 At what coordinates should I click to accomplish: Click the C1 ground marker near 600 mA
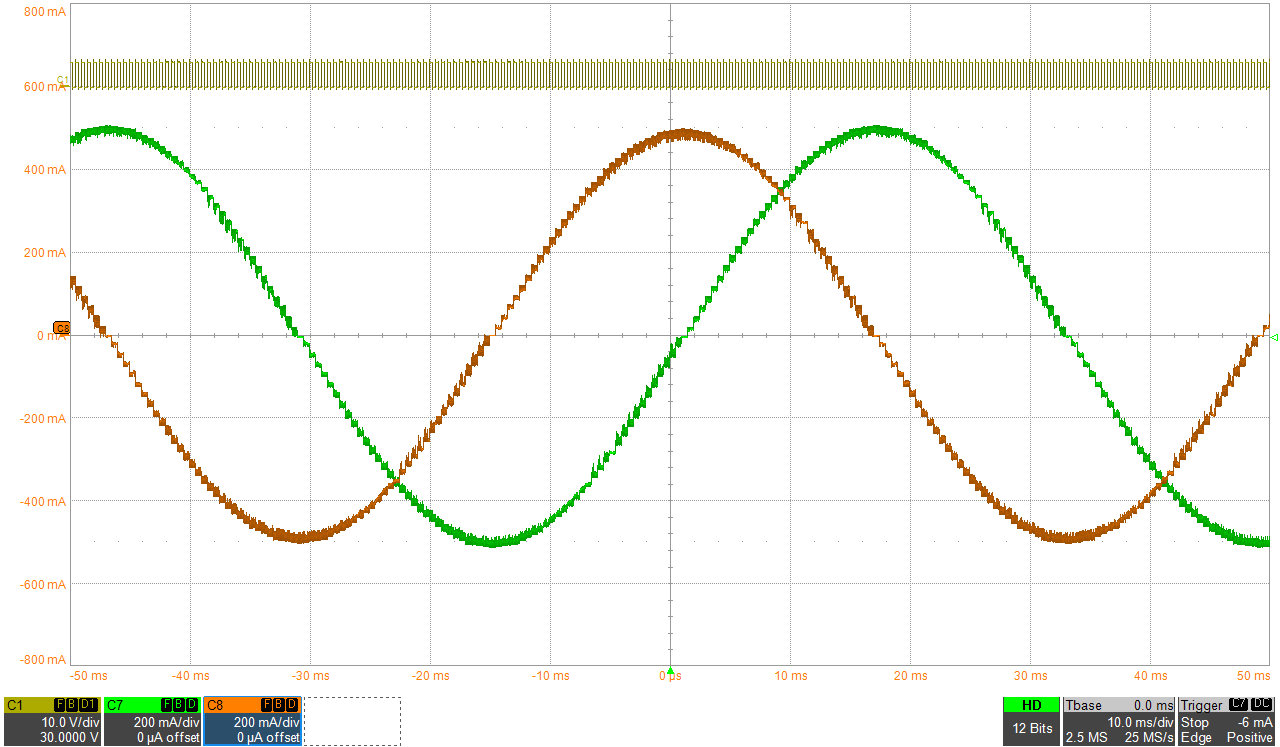[x=62, y=80]
